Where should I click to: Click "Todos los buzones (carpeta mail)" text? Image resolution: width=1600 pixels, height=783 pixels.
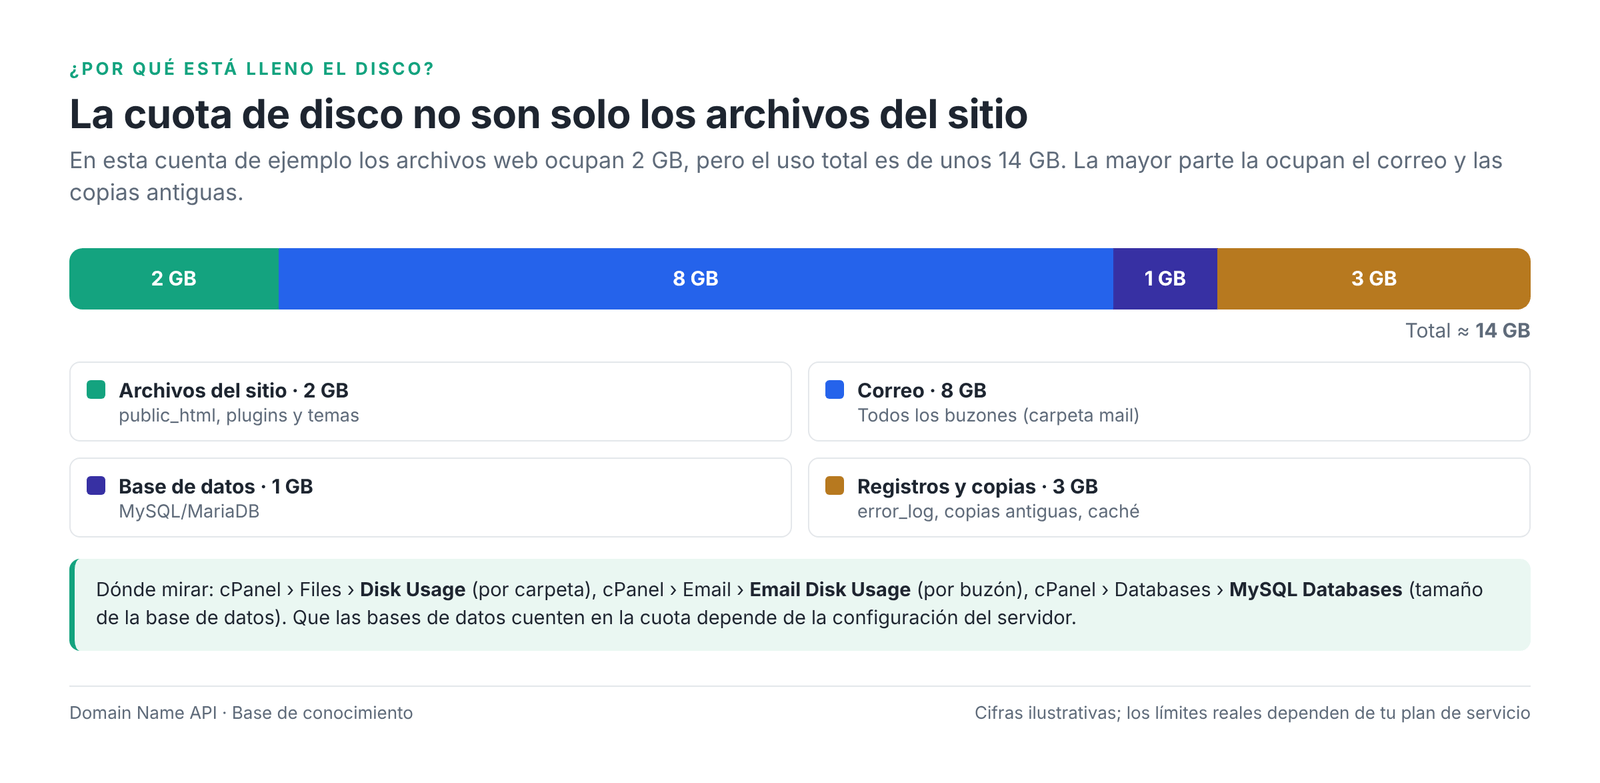pos(998,416)
